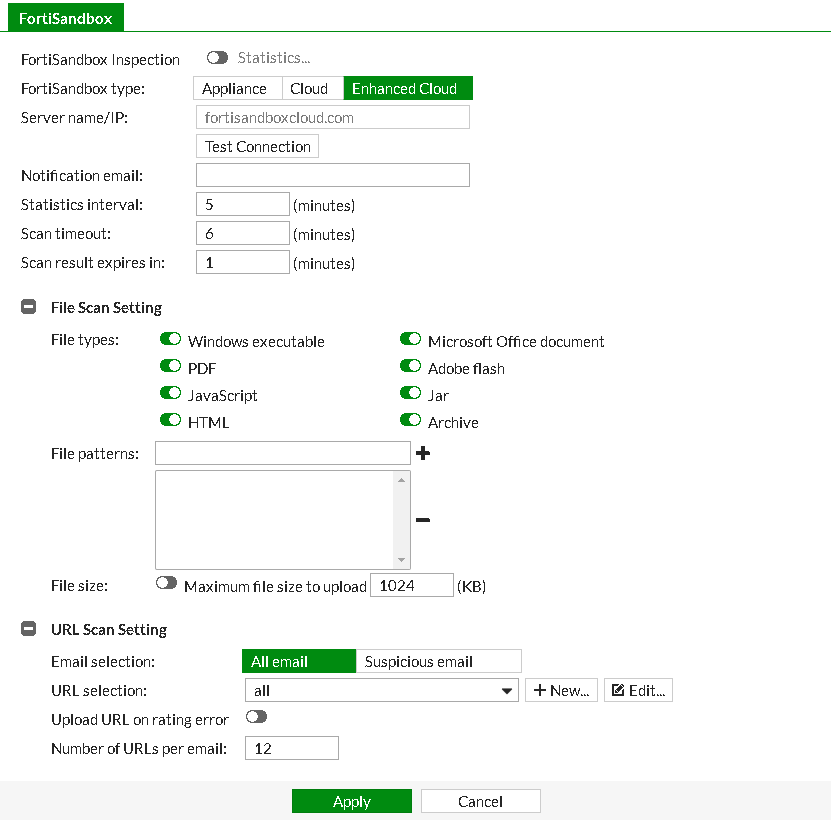Click the New URL selection button

(x=561, y=689)
